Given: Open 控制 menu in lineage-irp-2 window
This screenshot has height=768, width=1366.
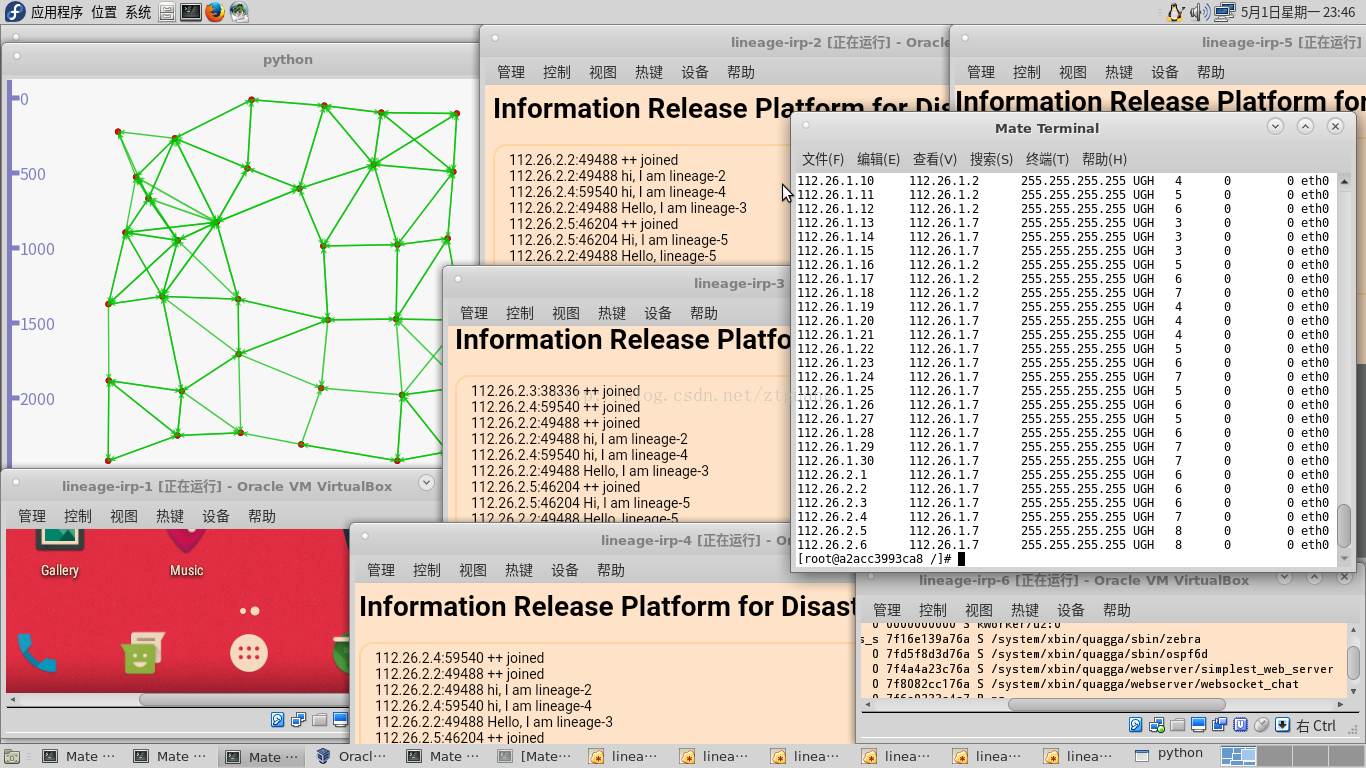Looking at the screenshot, I should [x=557, y=72].
